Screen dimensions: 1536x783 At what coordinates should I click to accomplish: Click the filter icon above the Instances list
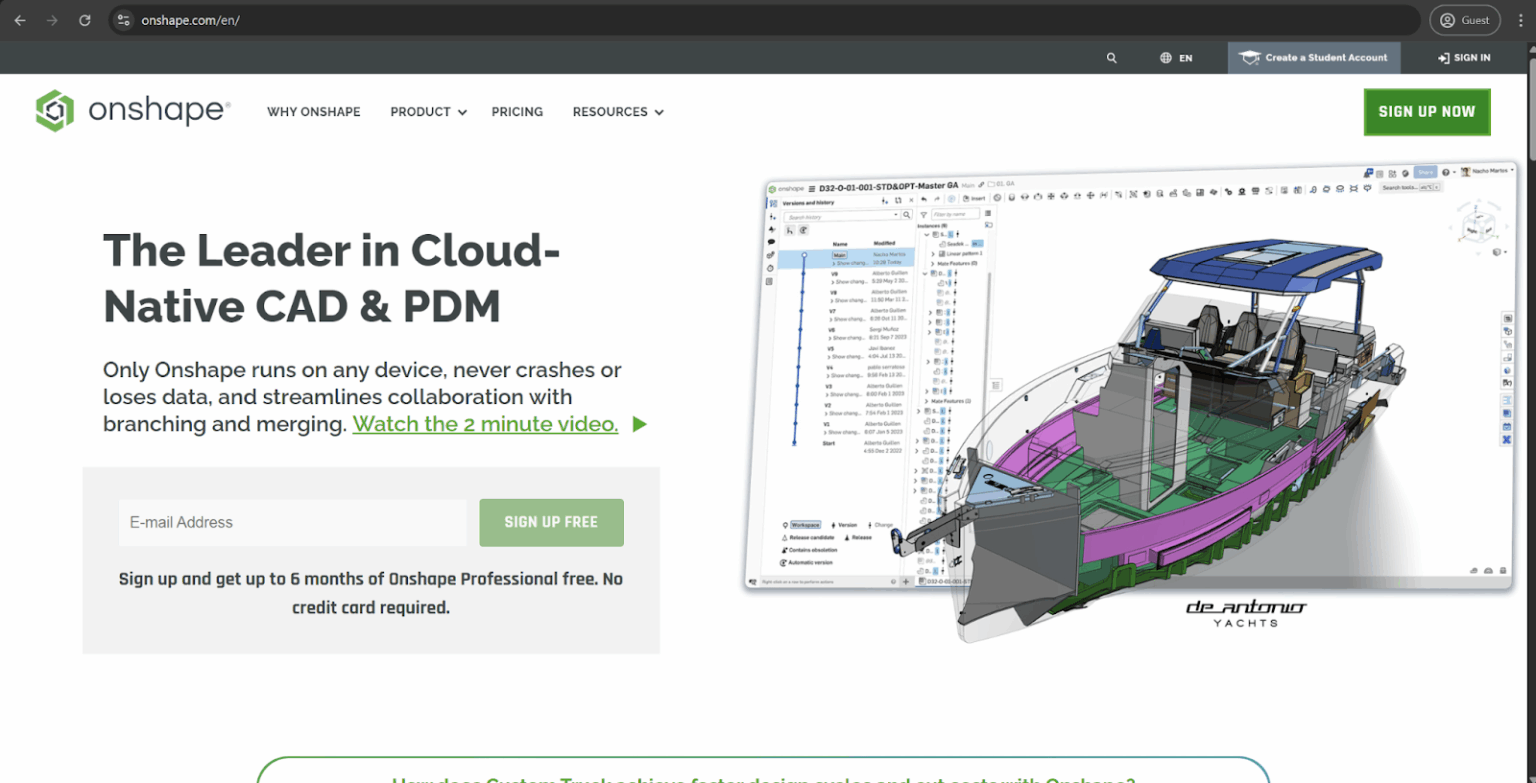tap(924, 215)
